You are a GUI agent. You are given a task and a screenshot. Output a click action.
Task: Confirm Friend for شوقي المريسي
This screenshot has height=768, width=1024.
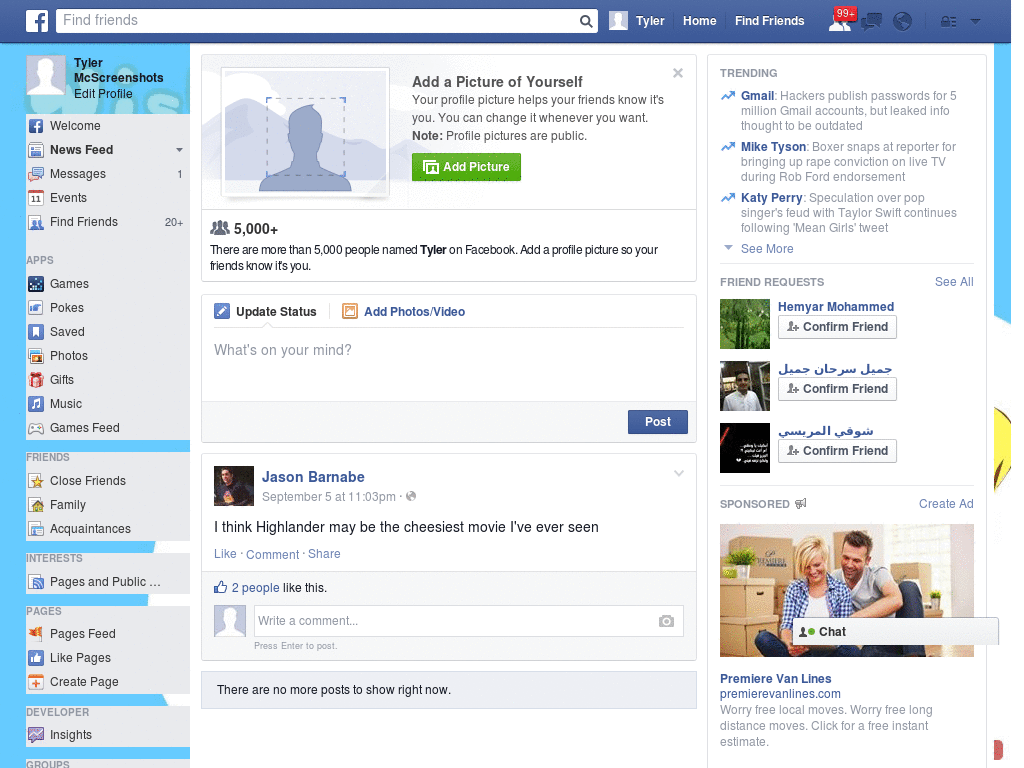click(x=837, y=451)
